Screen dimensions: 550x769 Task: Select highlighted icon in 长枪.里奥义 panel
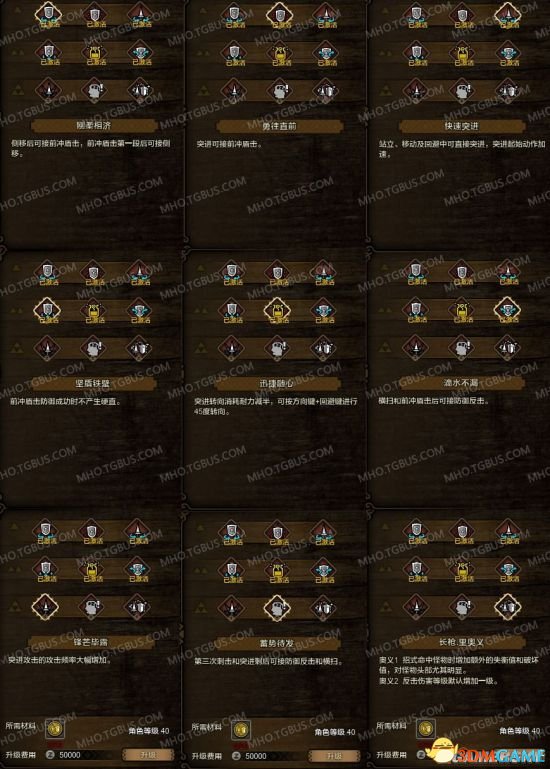[x=507, y=607]
